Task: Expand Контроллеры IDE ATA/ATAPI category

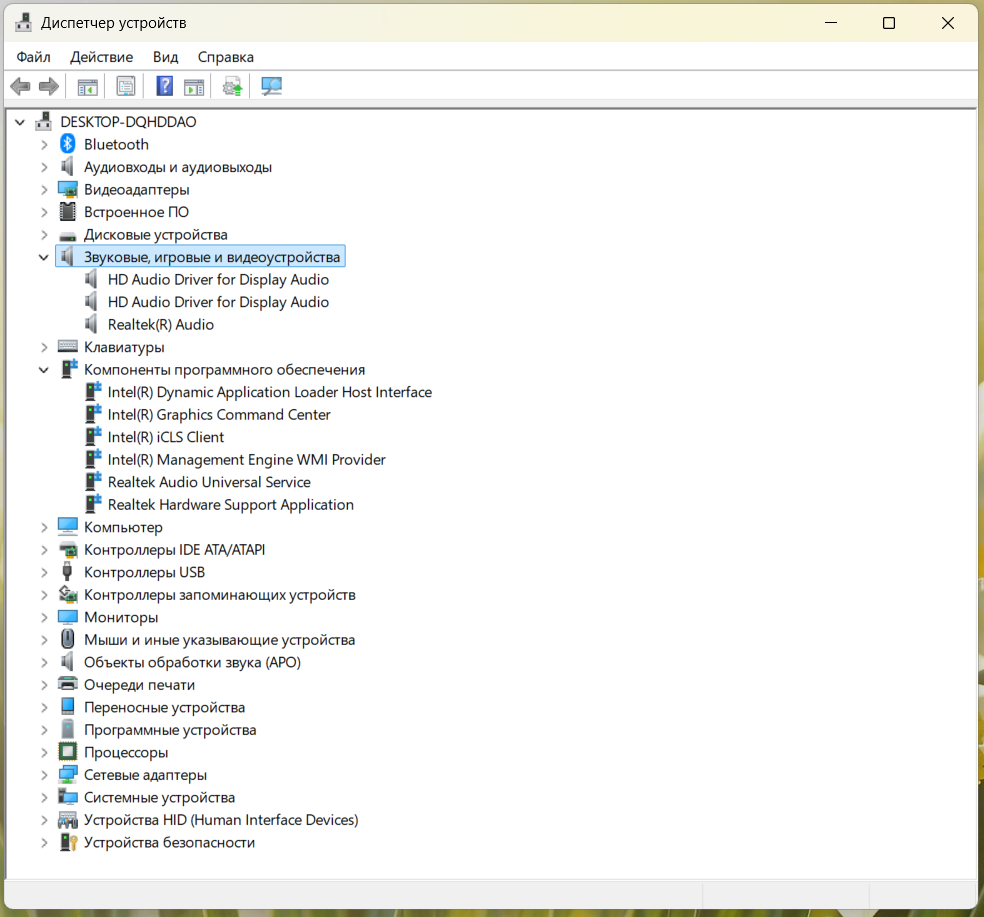Action: 44,550
